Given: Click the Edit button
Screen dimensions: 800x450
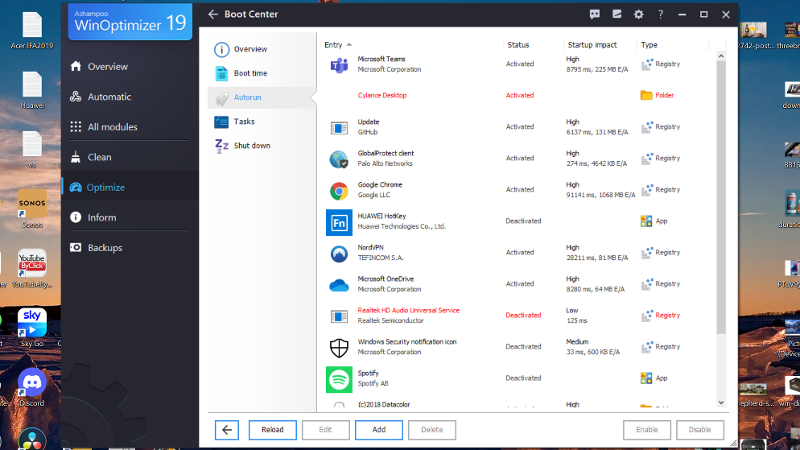Looking at the screenshot, I should pos(326,430).
